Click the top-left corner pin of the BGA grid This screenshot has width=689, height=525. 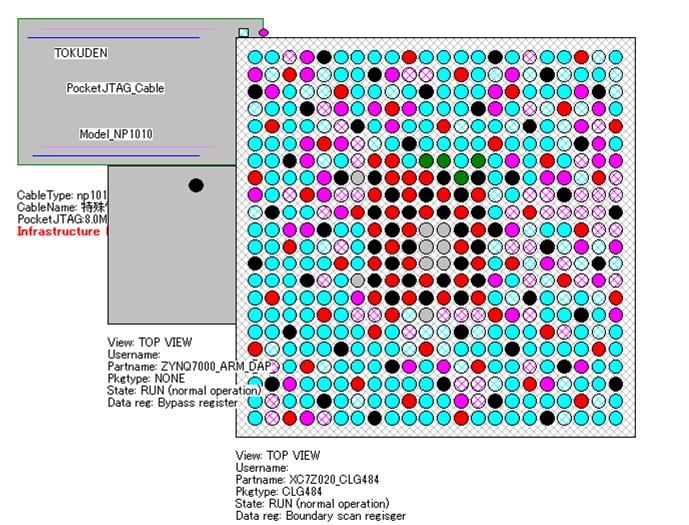click(x=255, y=57)
